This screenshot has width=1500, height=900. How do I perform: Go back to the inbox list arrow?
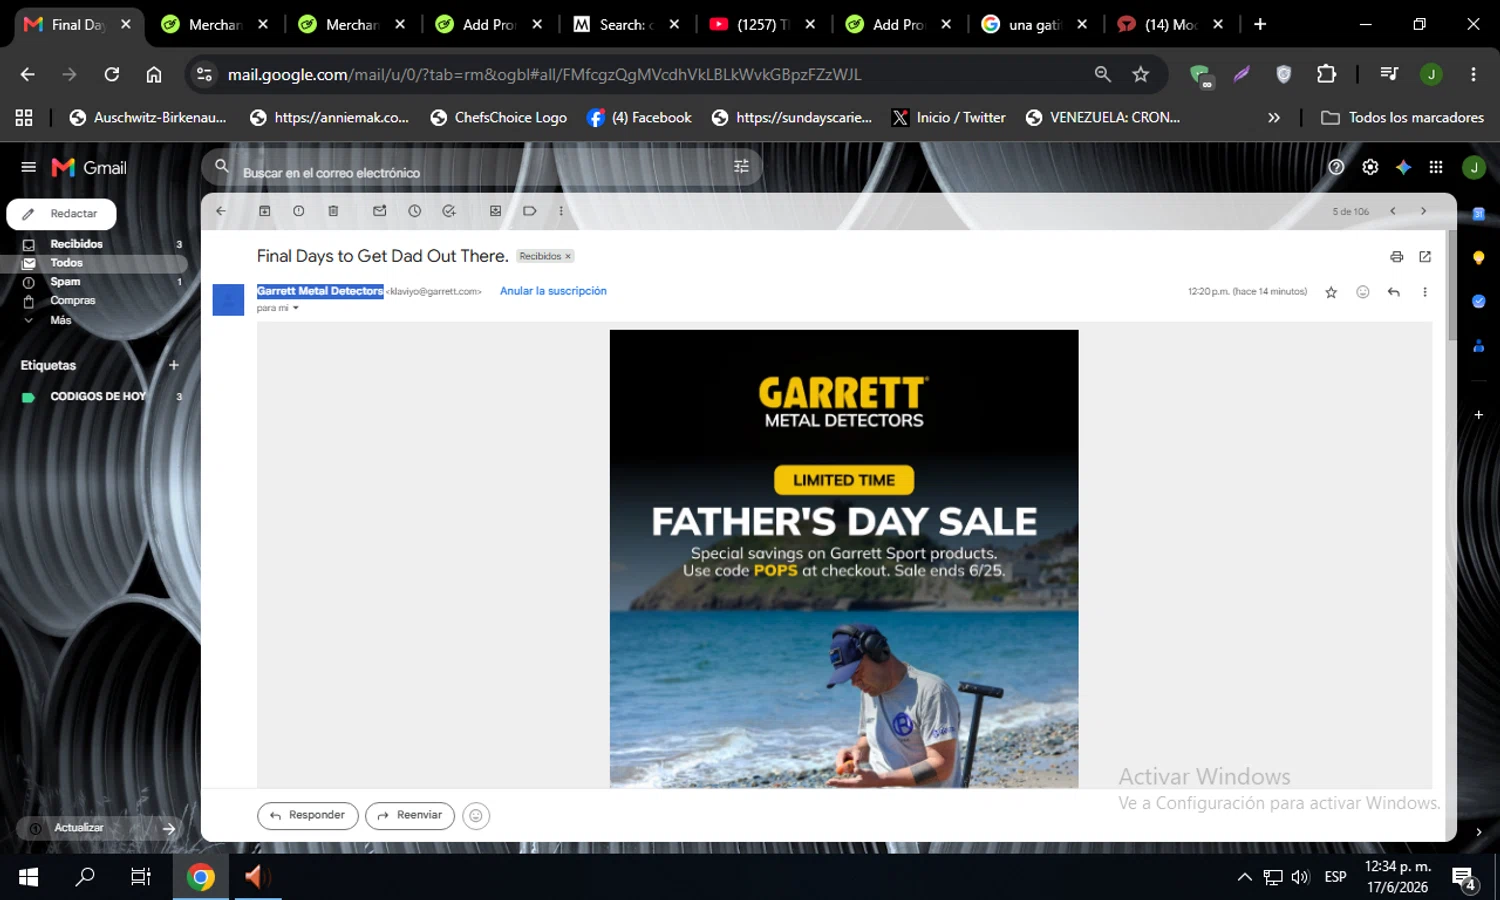221,211
